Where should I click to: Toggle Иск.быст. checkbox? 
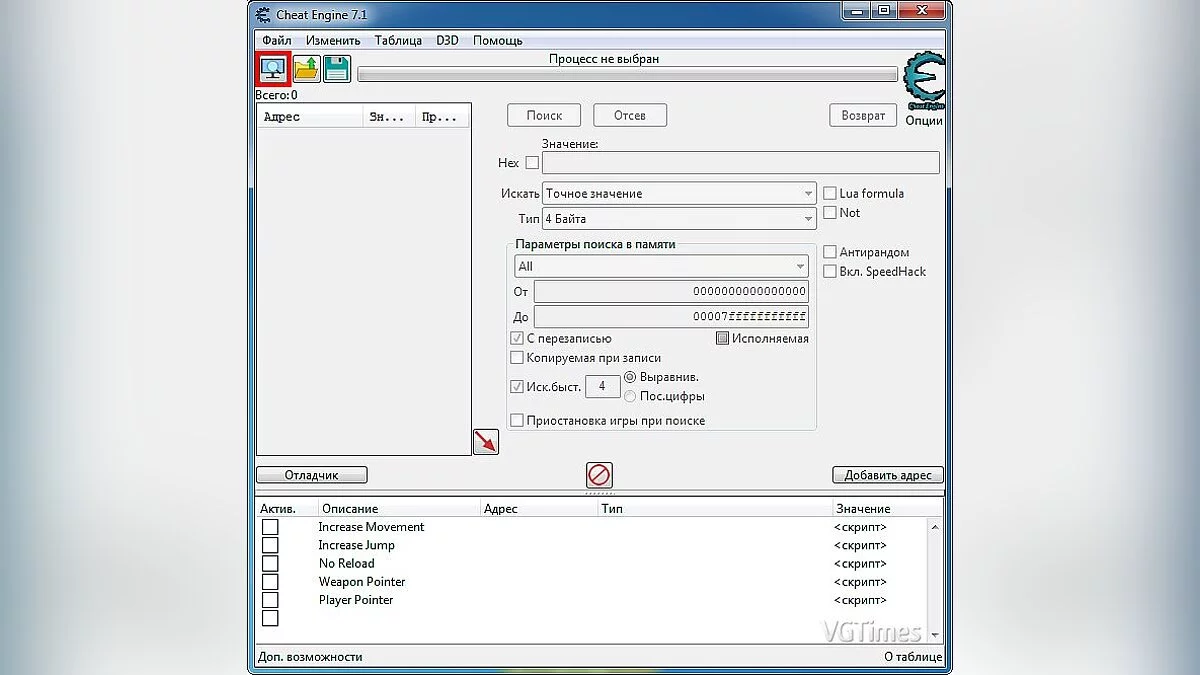click(517, 386)
